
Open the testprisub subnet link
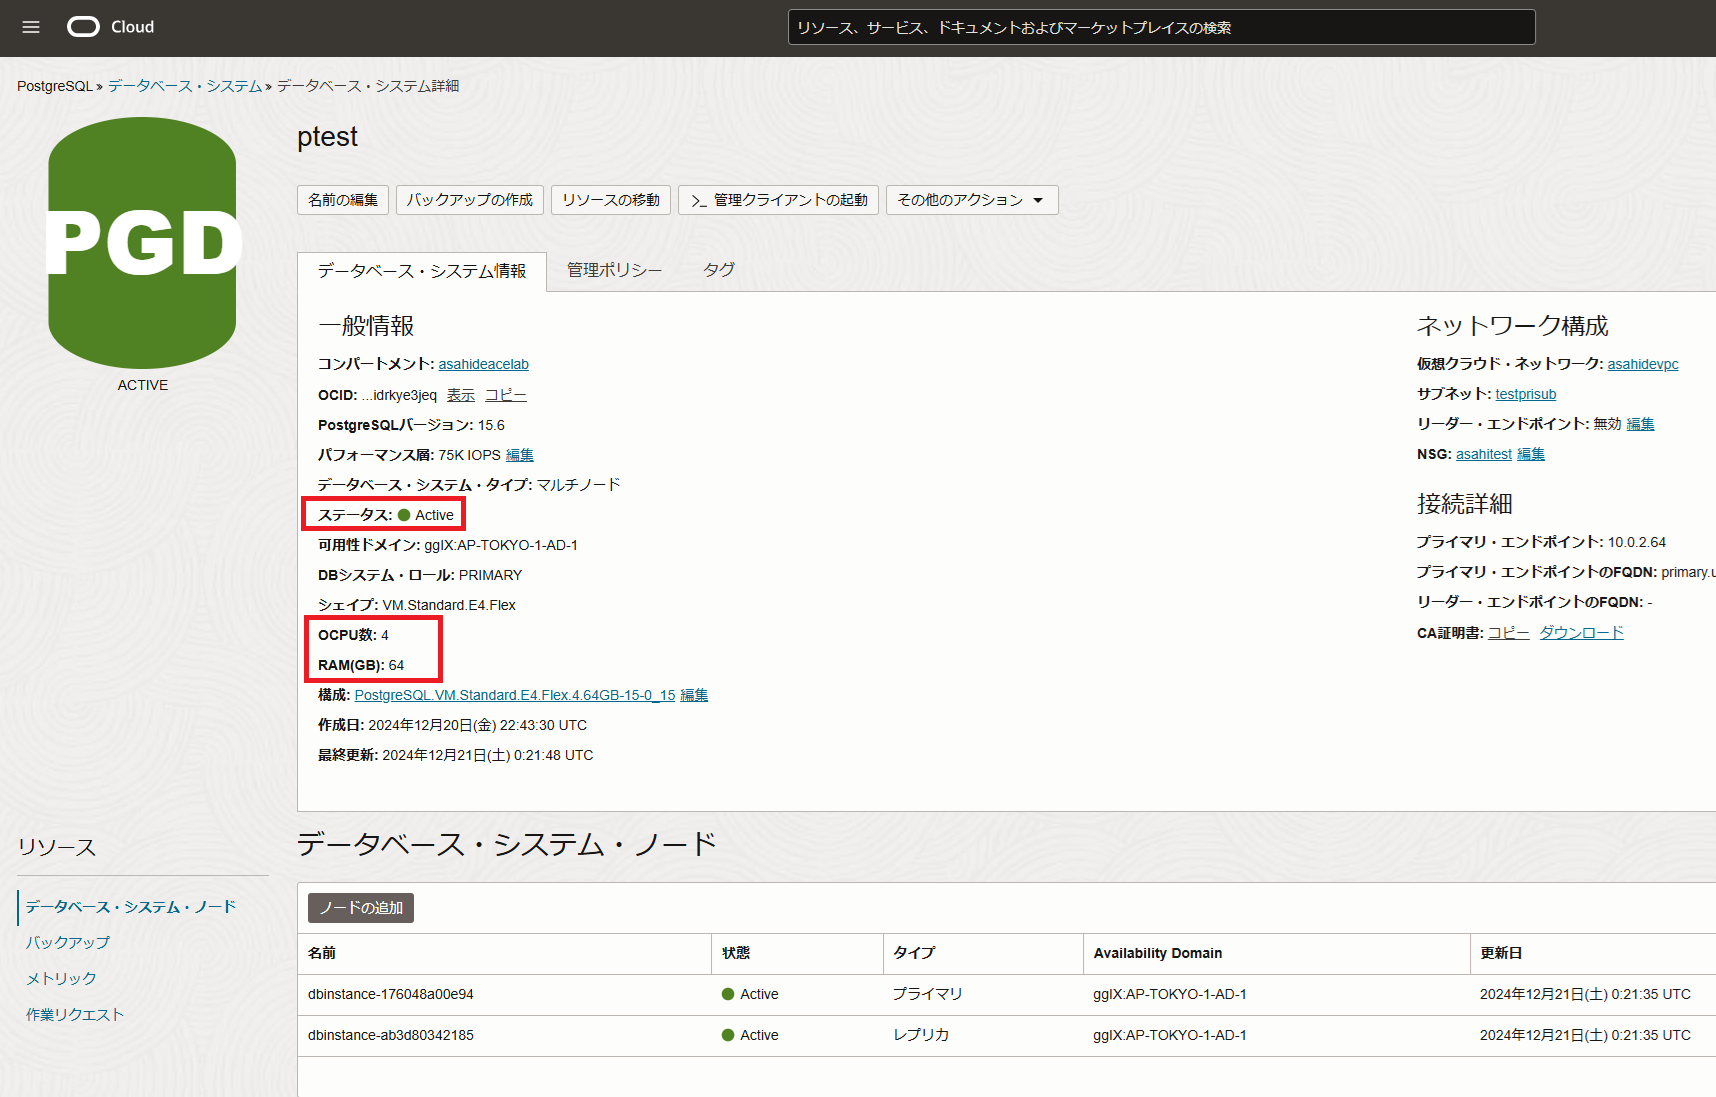pyautogui.click(x=1526, y=394)
